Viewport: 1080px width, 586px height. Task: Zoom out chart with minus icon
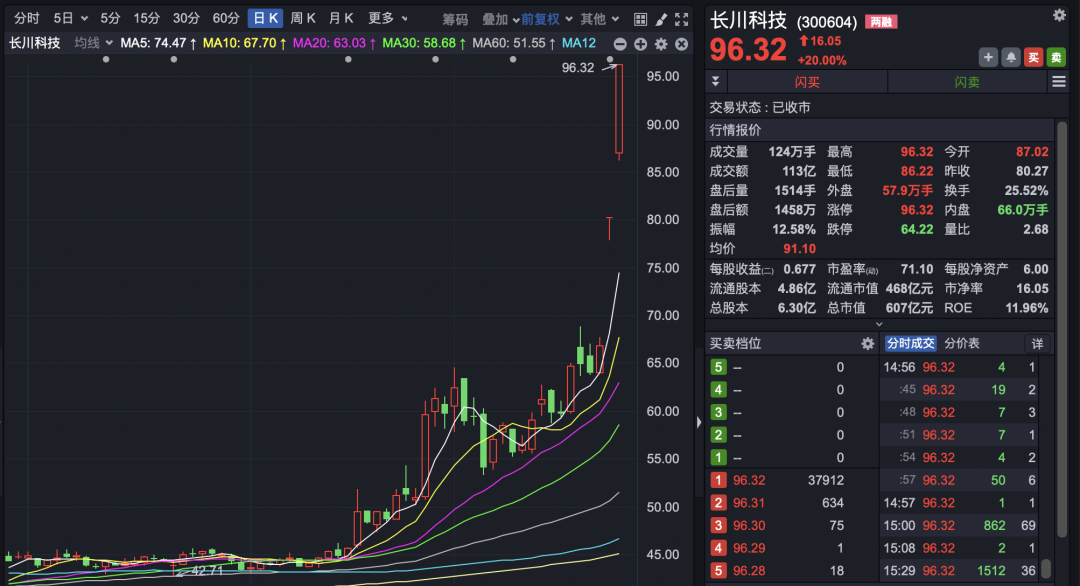pos(620,44)
